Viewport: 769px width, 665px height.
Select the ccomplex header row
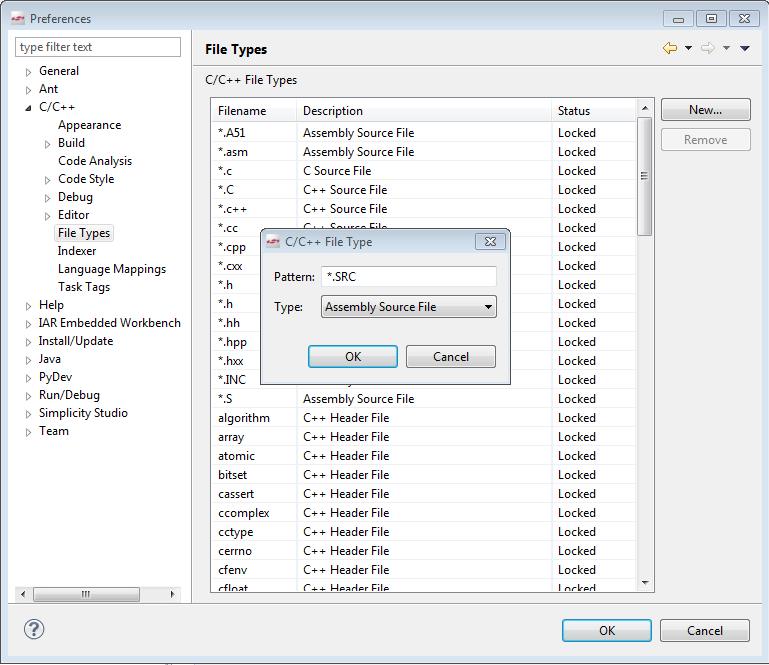424,513
